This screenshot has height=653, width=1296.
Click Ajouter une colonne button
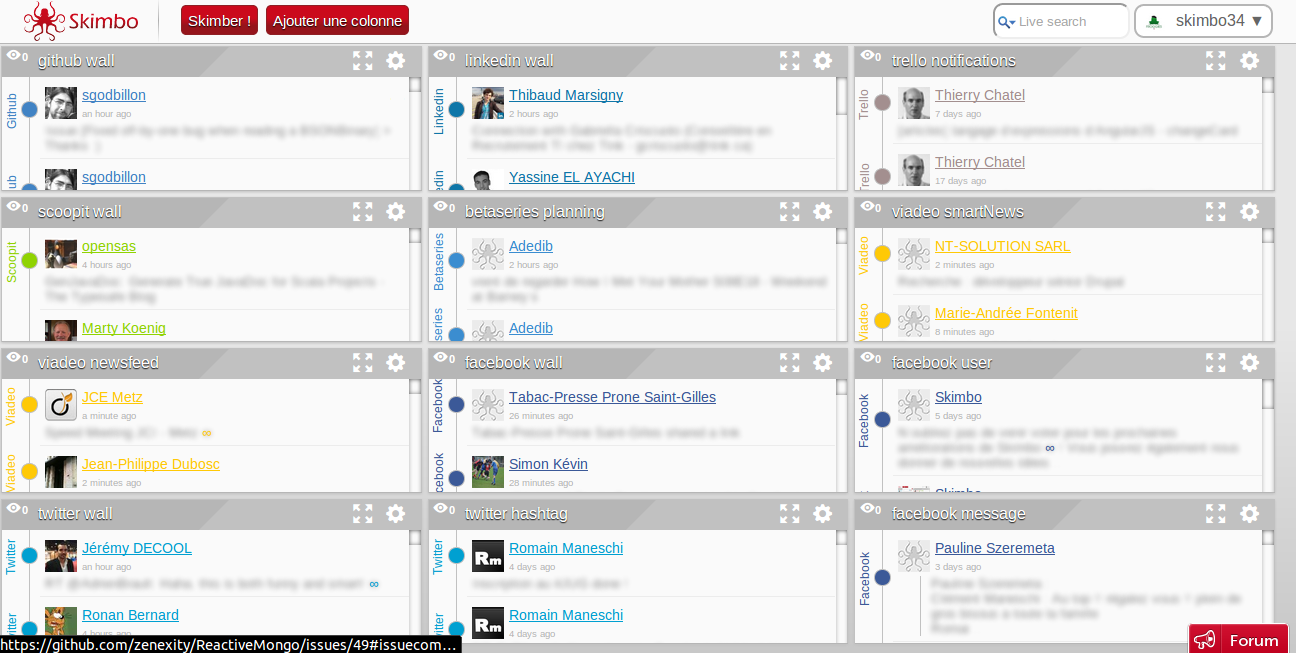coord(337,20)
